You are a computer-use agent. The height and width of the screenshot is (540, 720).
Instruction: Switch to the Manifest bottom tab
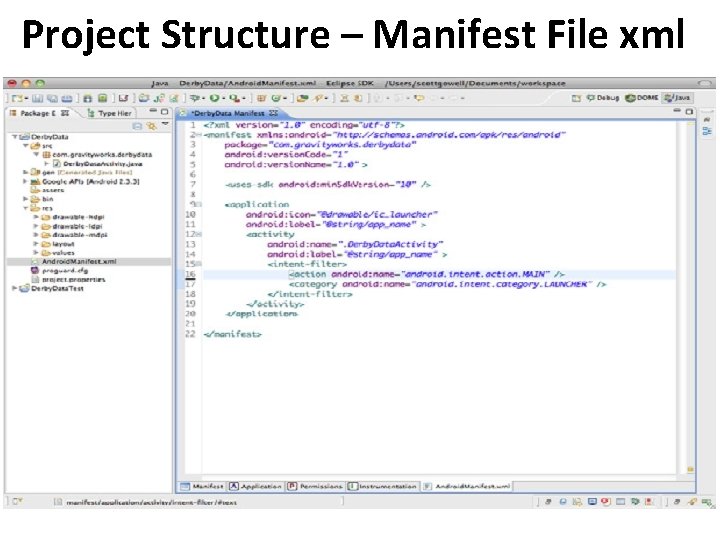click(202, 486)
